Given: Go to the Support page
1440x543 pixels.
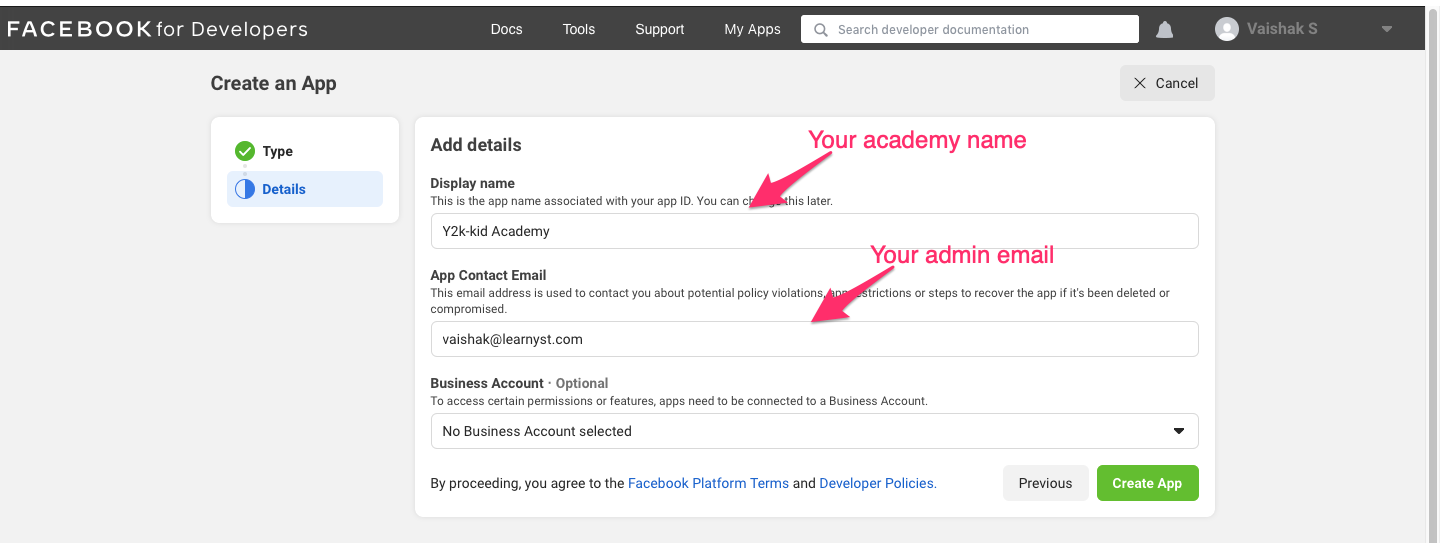Looking at the screenshot, I should click(x=660, y=29).
